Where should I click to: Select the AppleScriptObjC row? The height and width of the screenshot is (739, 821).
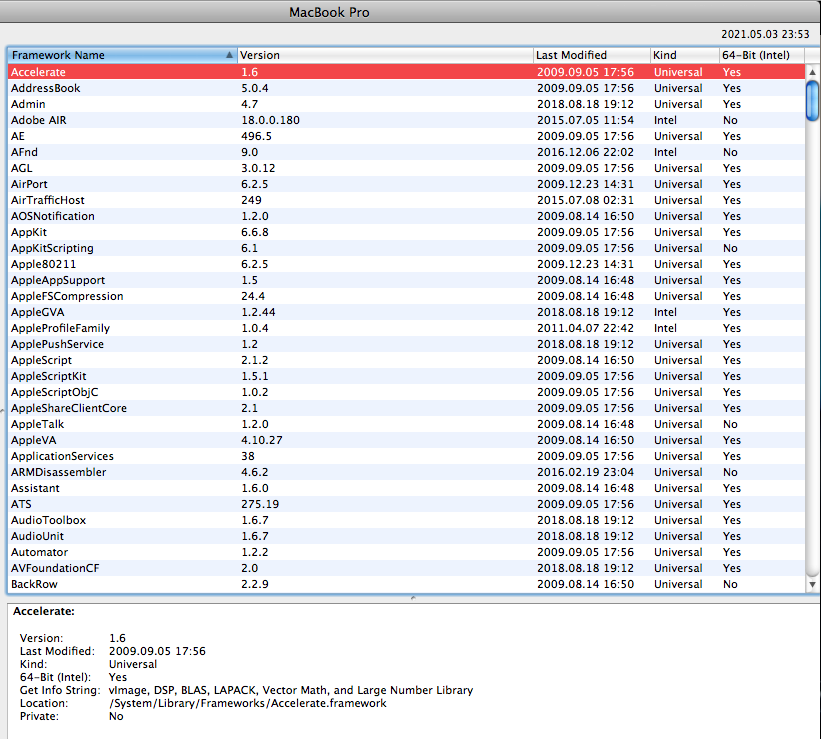pyautogui.click(x=406, y=392)
